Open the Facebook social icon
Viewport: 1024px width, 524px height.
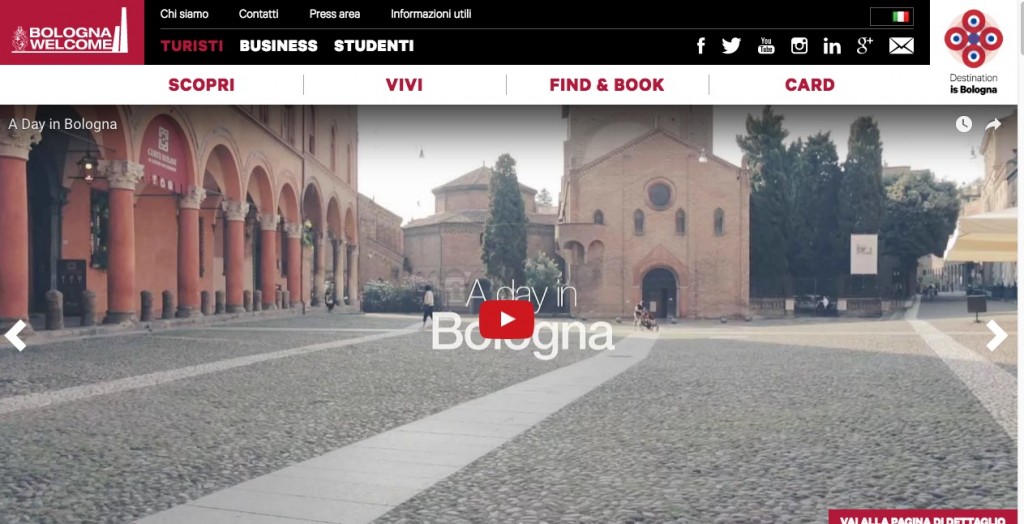point(701,46)
